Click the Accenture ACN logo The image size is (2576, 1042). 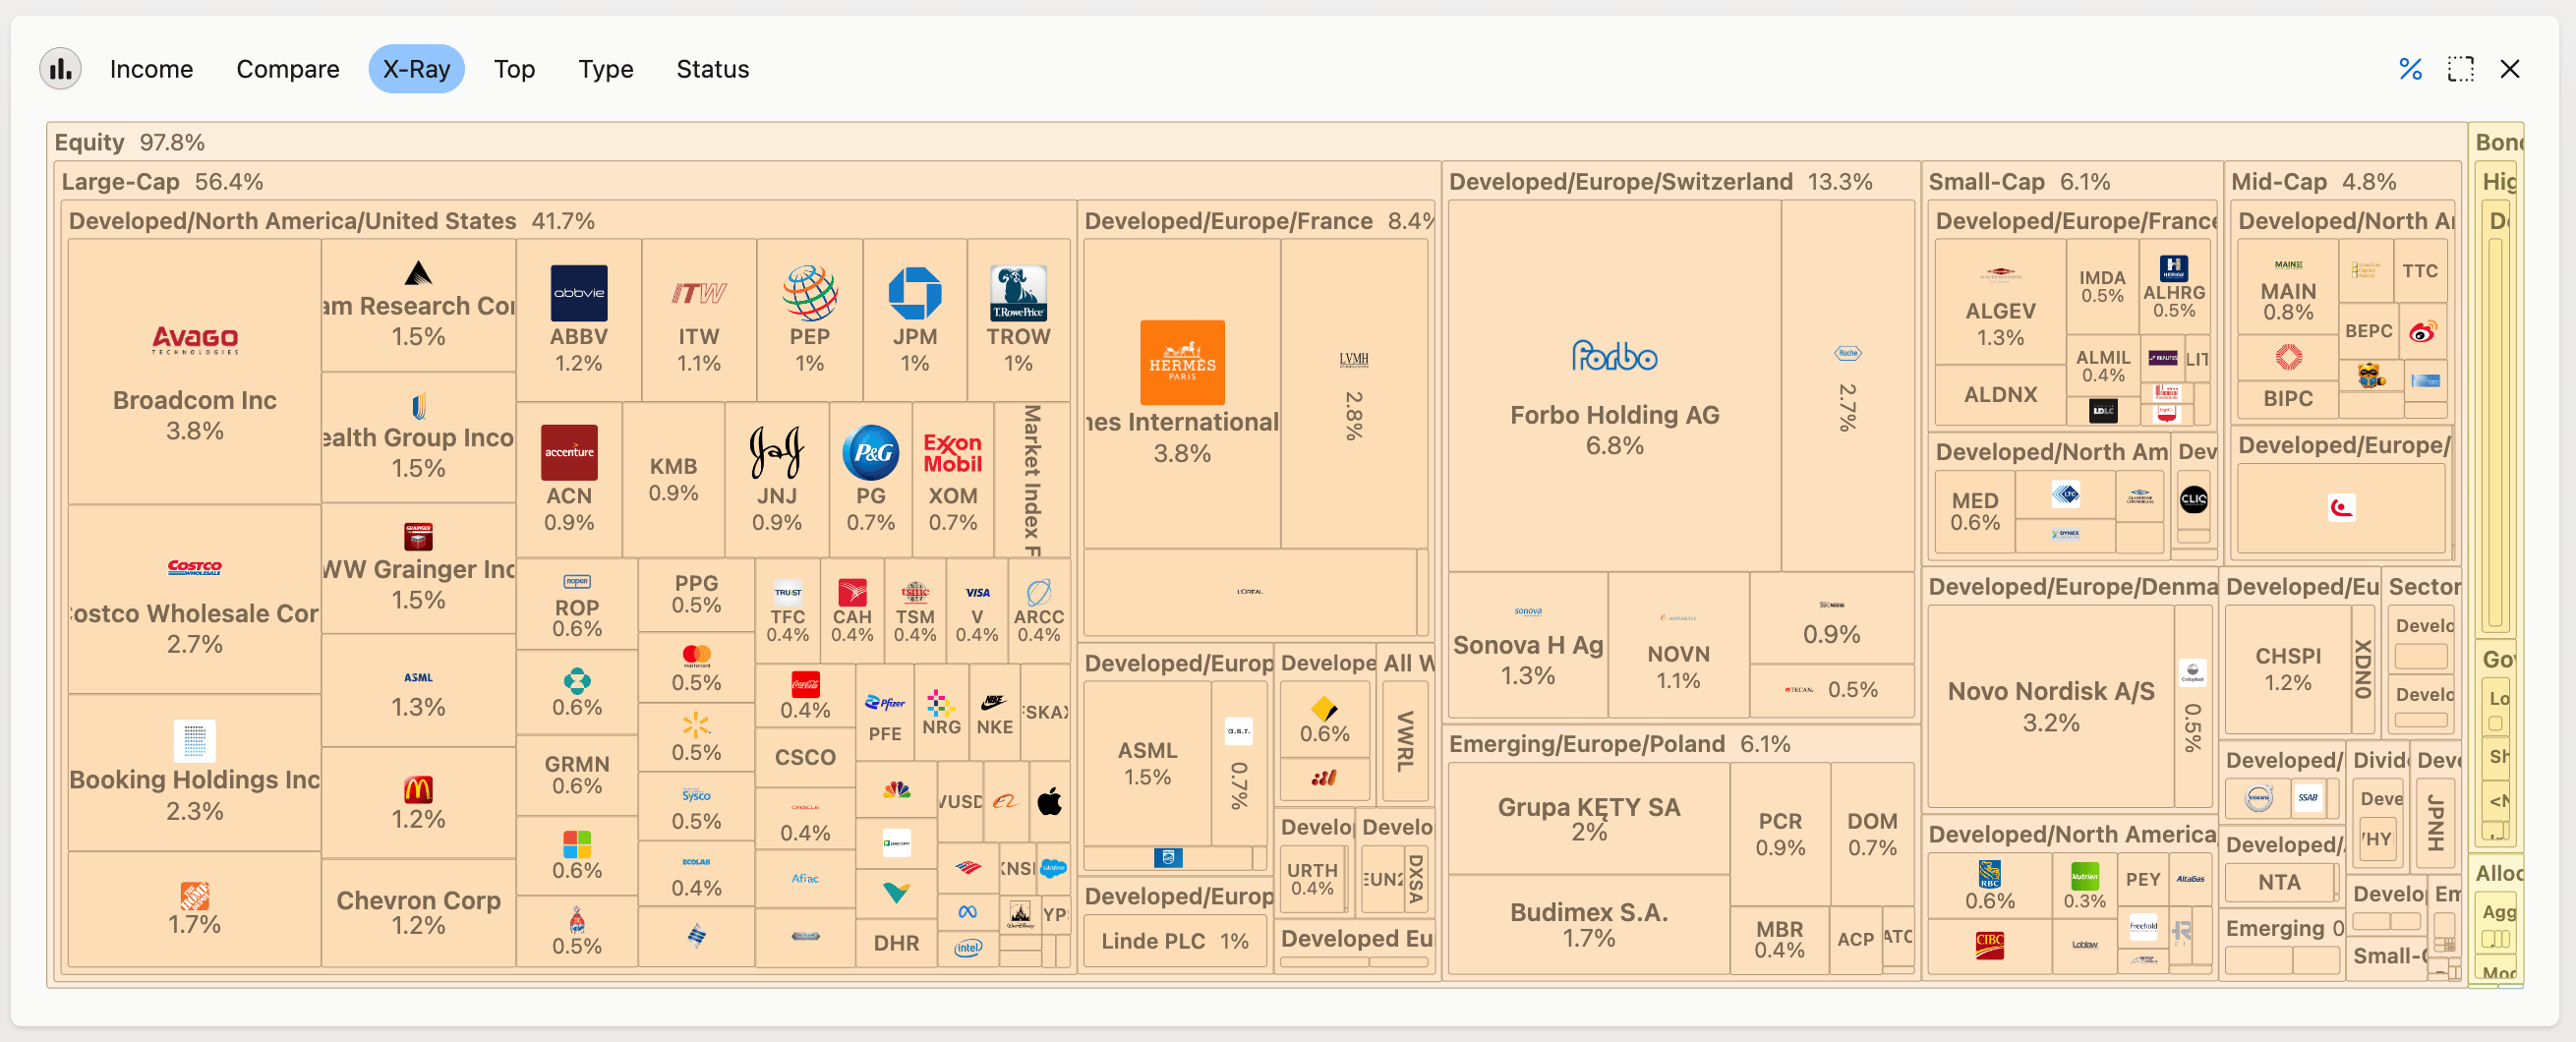pyautogui.click(x=569, y=453)
